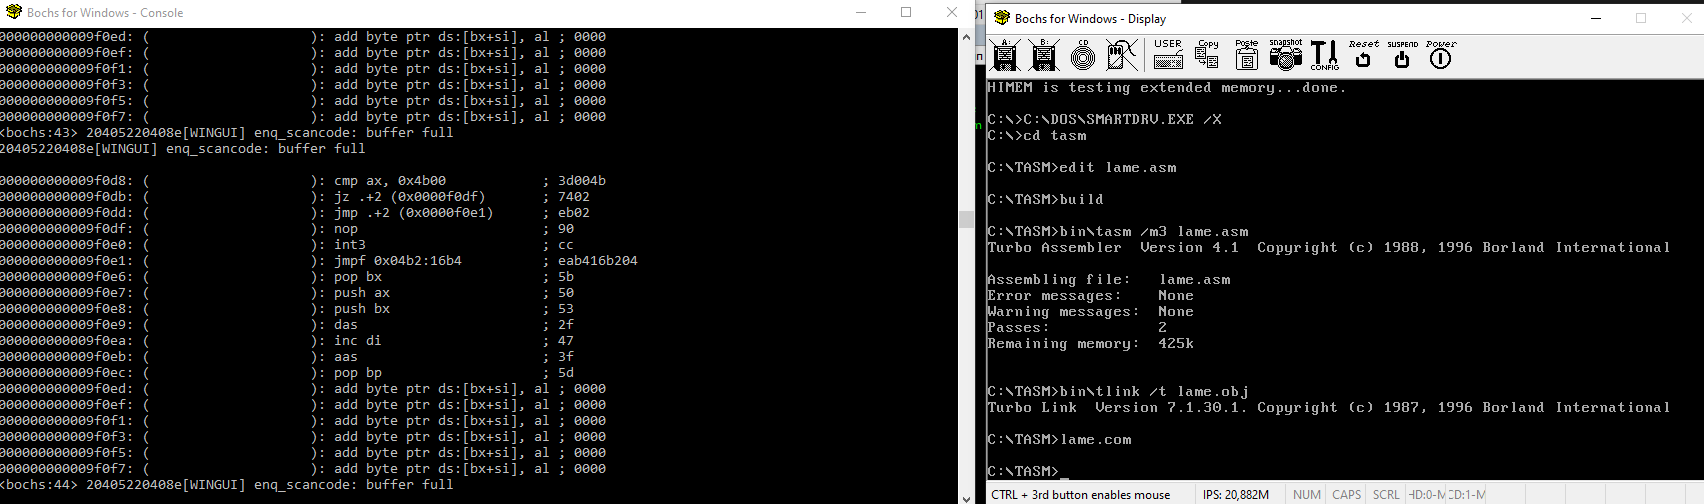Click the CAPS status bar indicator
The width and height of the screenshot is (1704, 504).
pyautogui.click(x=1346, y=494)
